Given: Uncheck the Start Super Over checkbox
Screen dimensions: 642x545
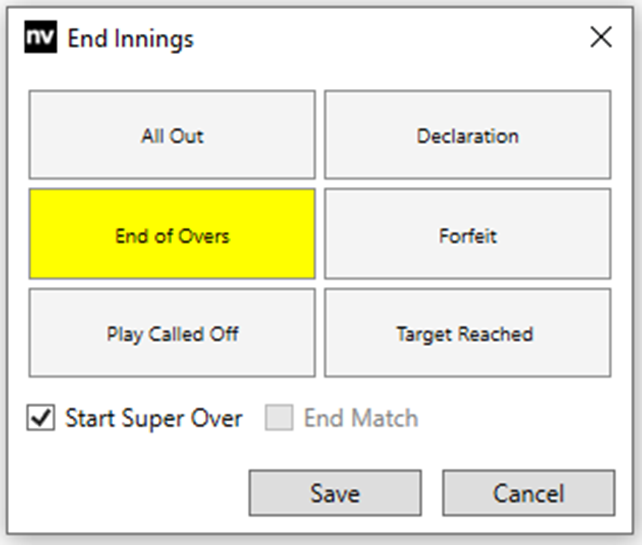Looking at the screenshot, I should tap(41, 418).
